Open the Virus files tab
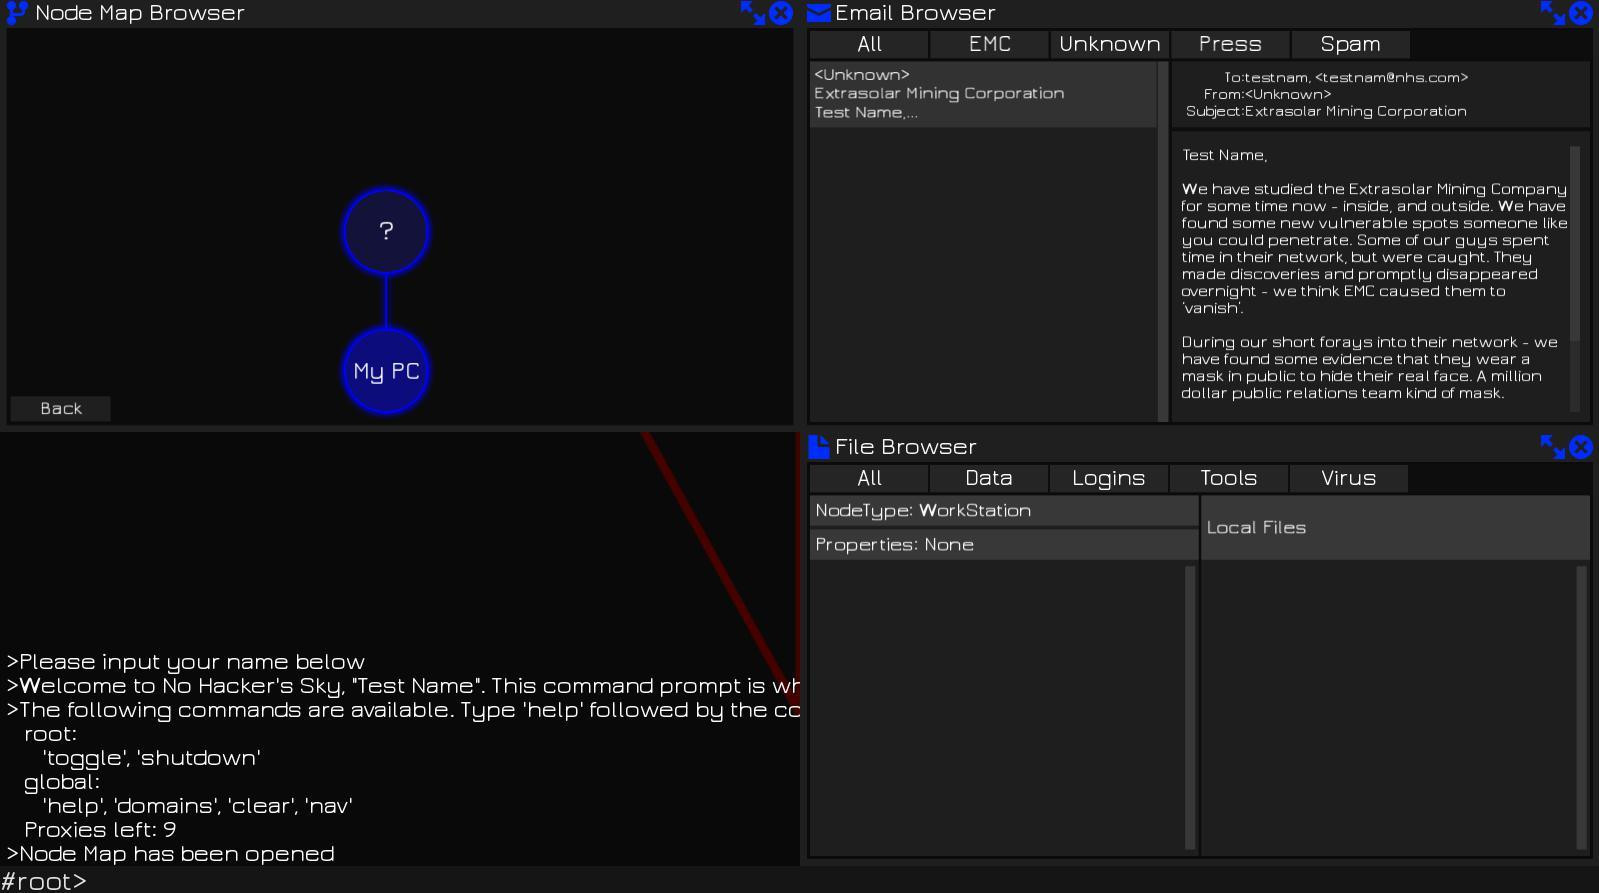This screenshot has height=893, width=1599. click(x=1349, y=478)
